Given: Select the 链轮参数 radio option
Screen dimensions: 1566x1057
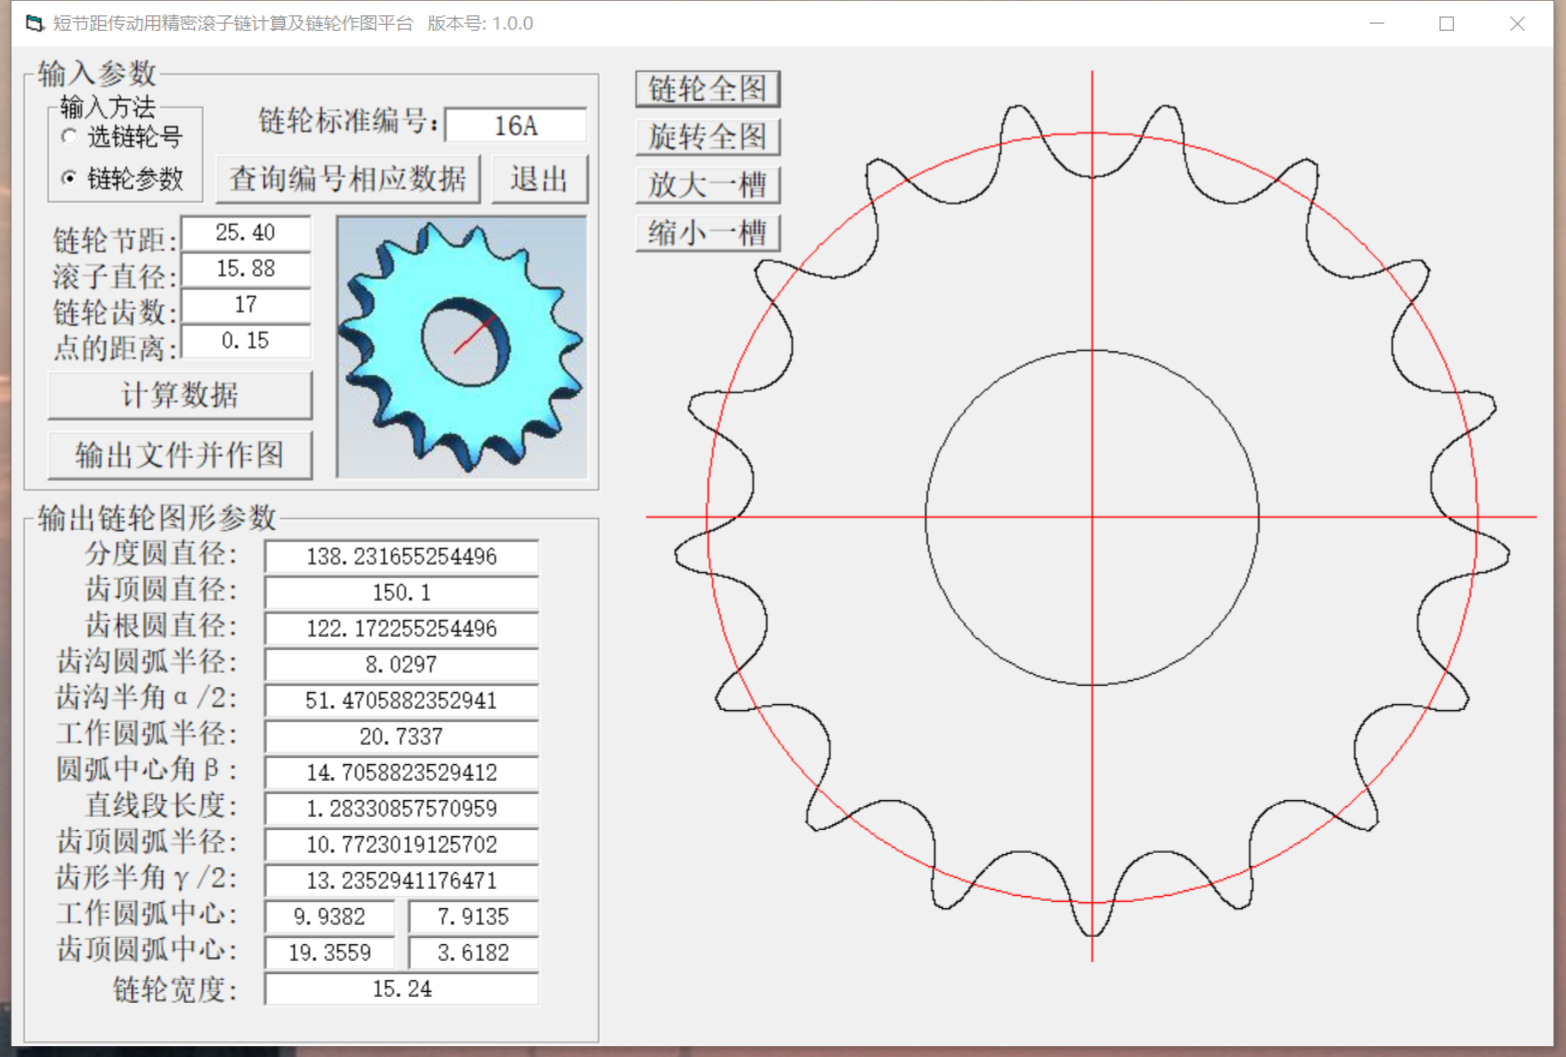Looking at the screenshot, I should pyautogui.click(x=122, y=179).
